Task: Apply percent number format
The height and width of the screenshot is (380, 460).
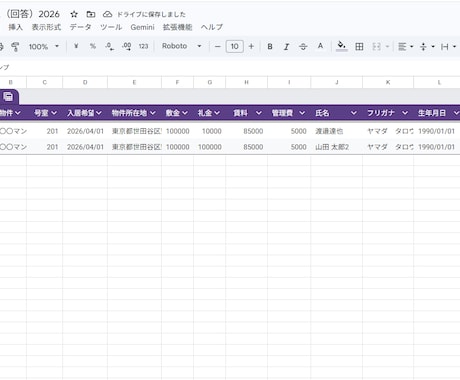Action: pyautogui.click(x=93, y=46)
